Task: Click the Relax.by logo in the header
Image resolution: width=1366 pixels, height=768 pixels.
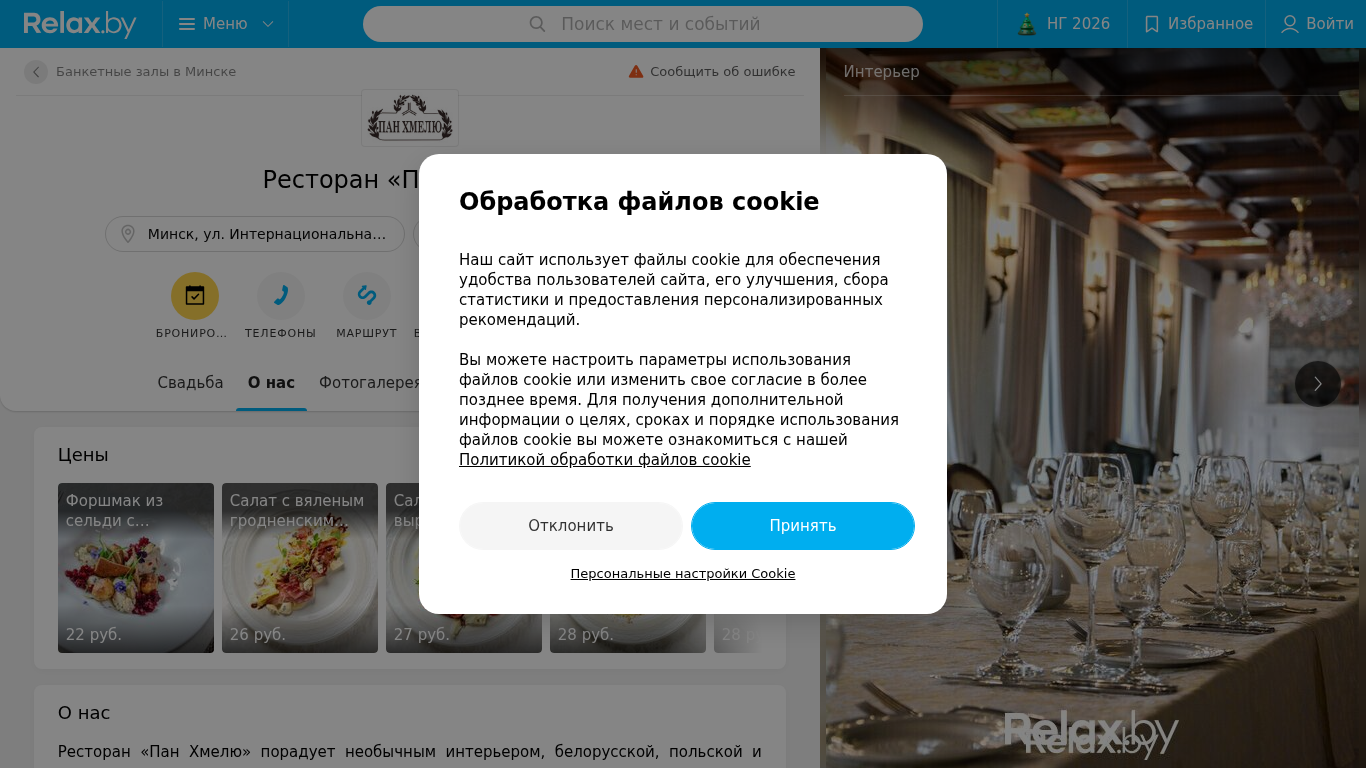Action: point(80,24)
